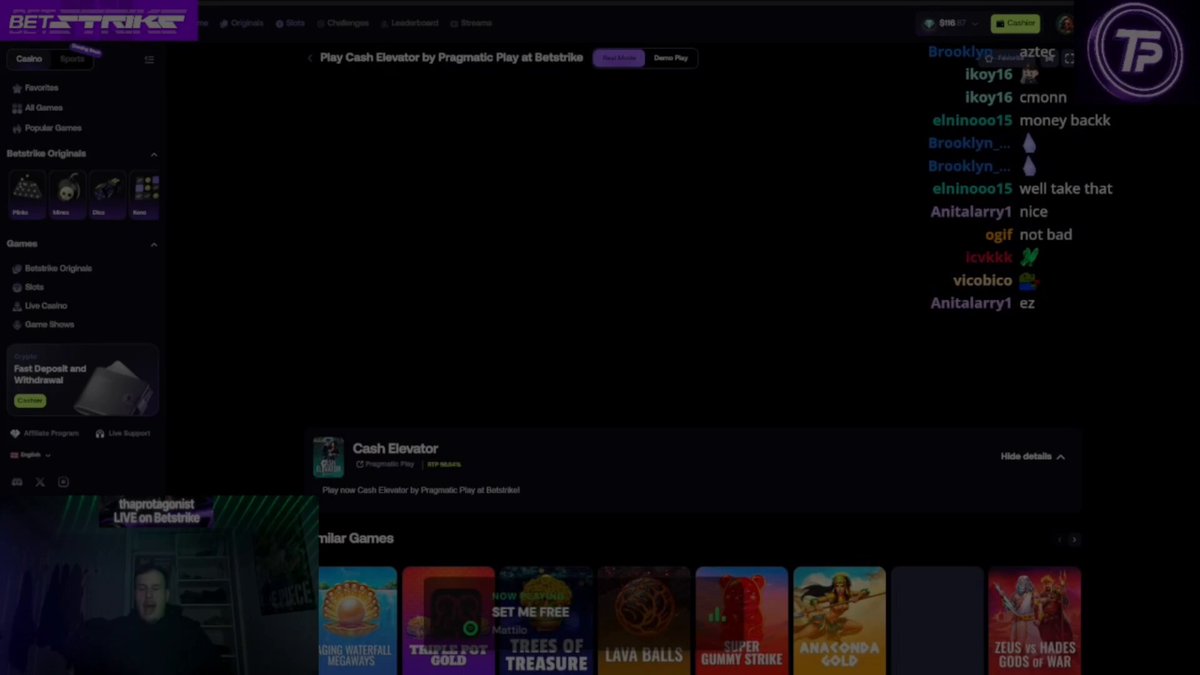The image size is (1200, 675).
Task: Click chat username 'vicobico'
Action: click(x=983, y=280)
